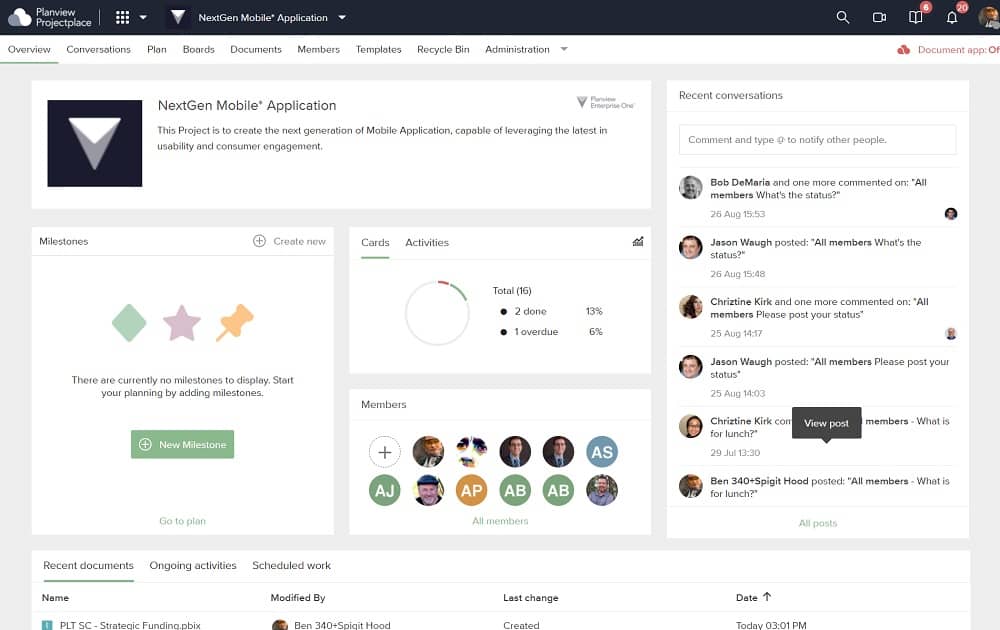
Task: Switch to Activities tab in widget
Action: coord(427,242)
